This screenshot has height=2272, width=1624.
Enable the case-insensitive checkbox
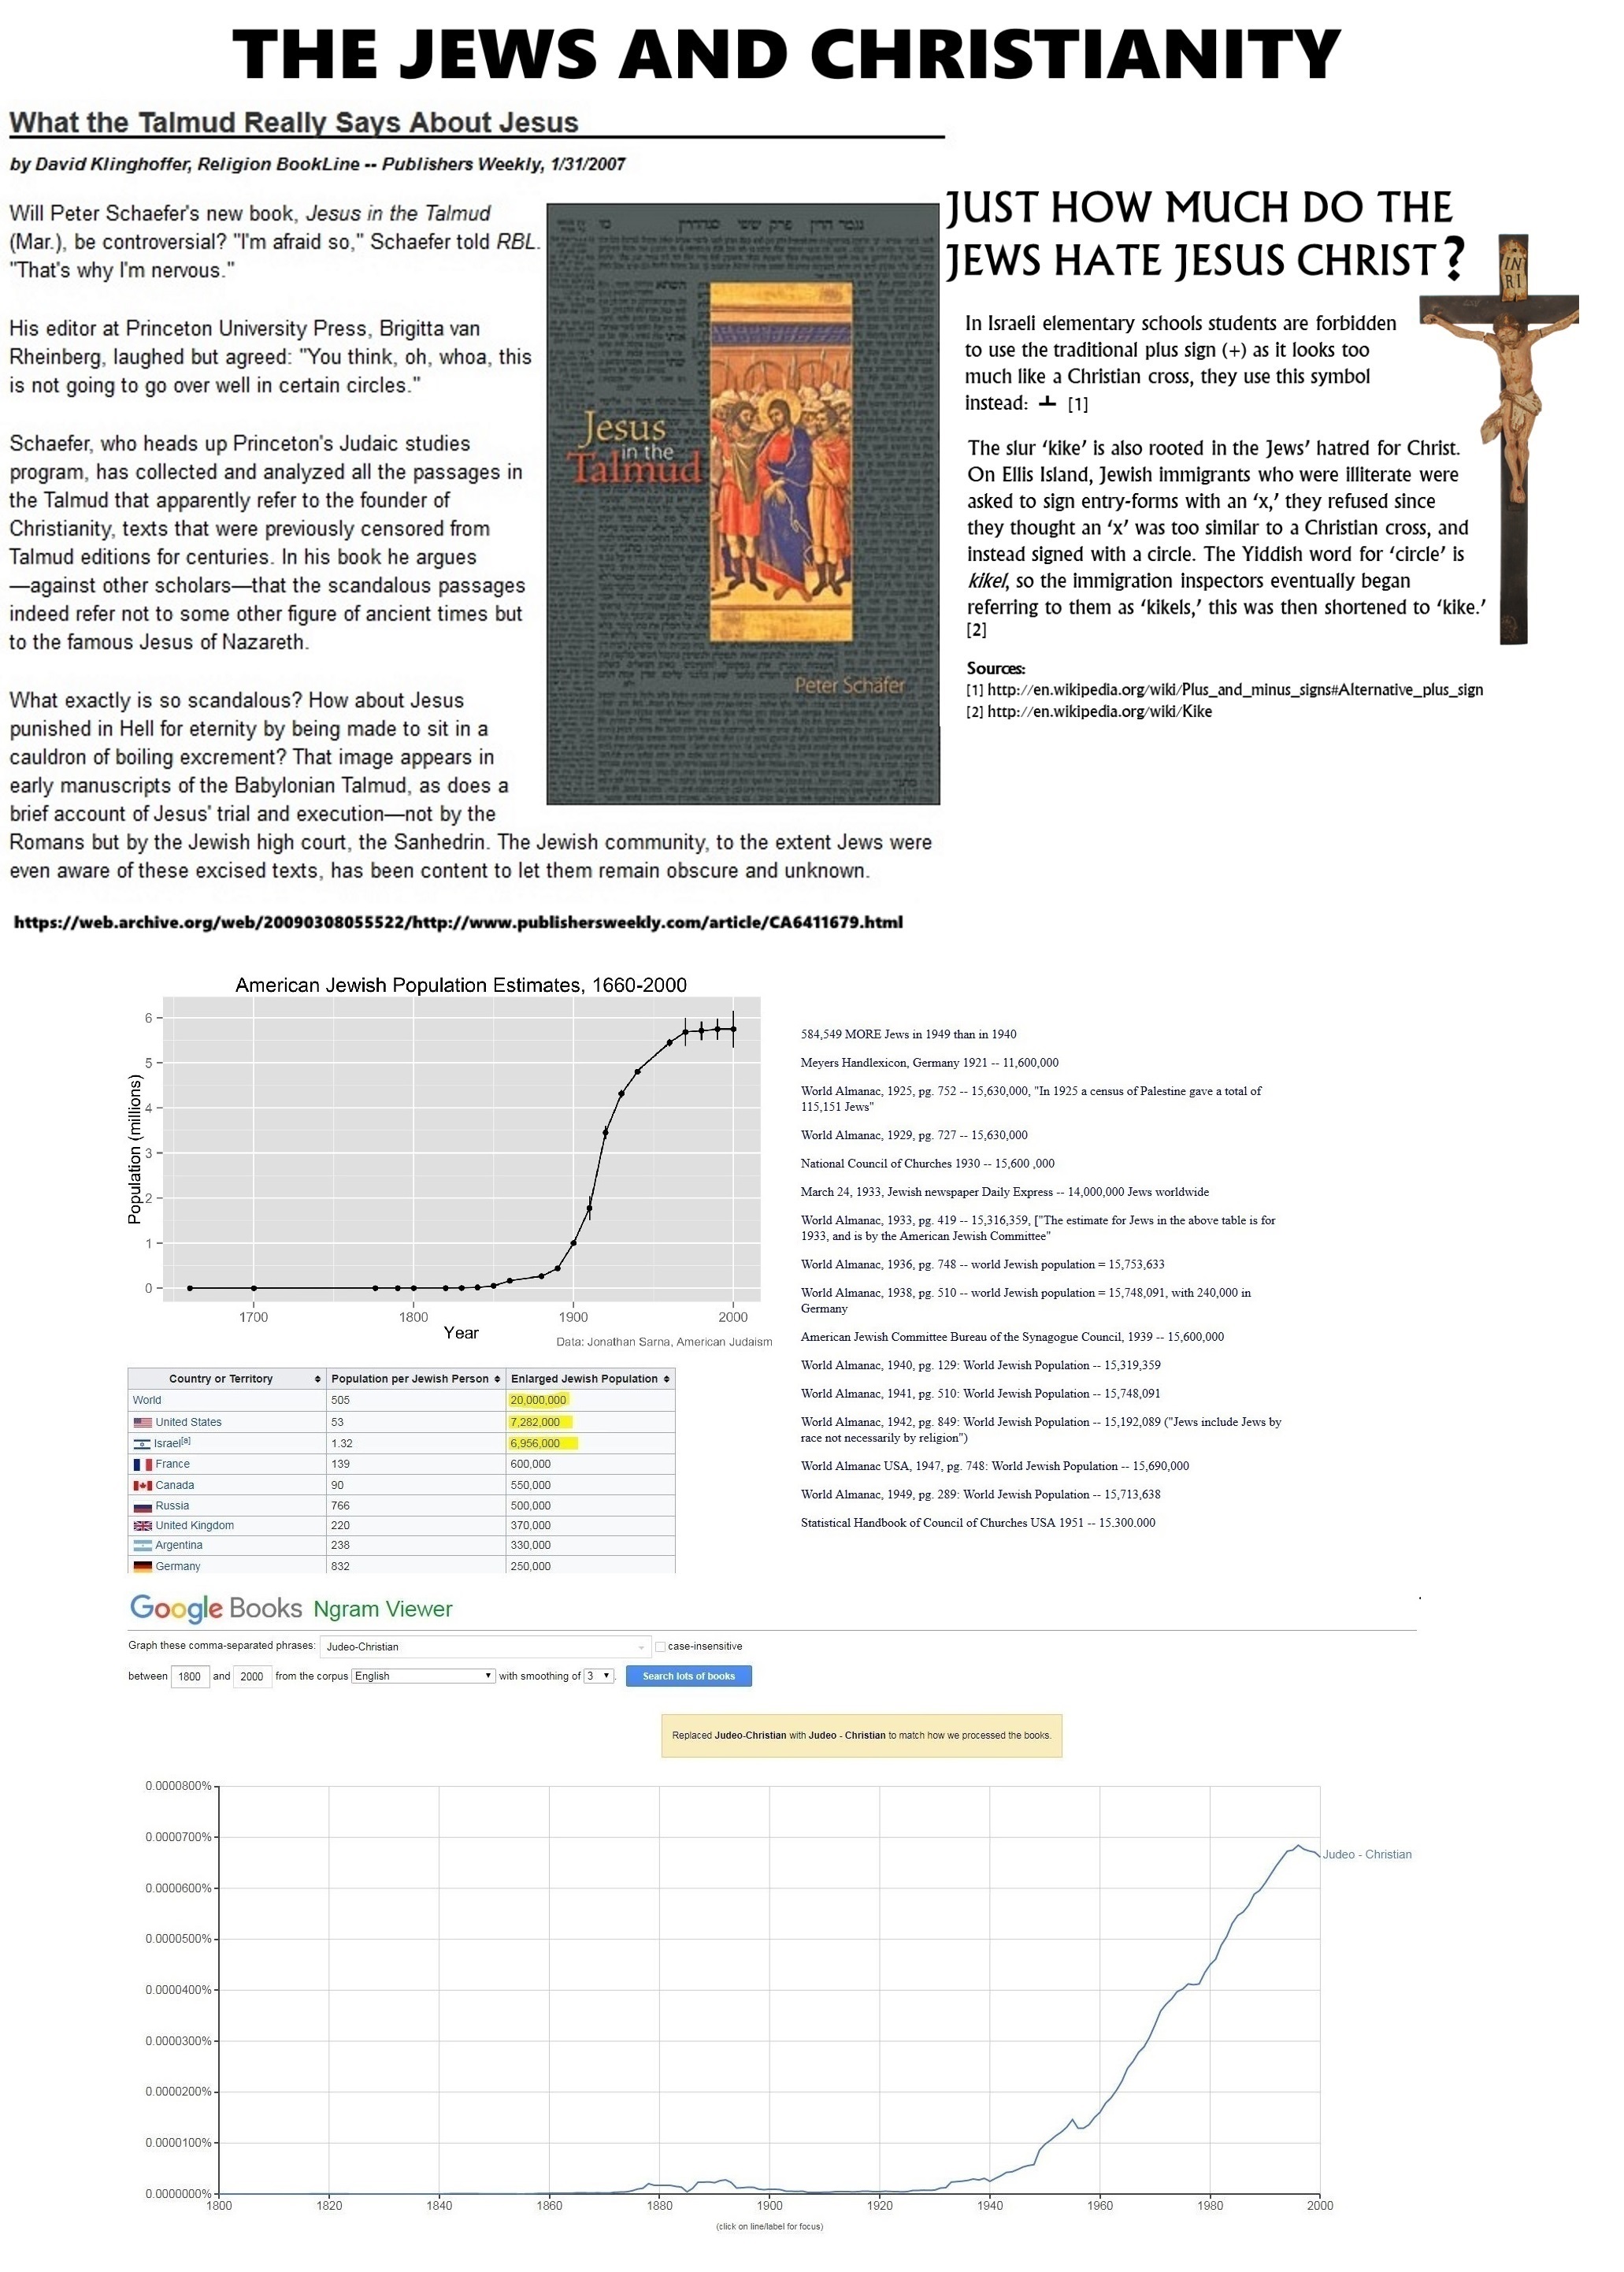click(660, 1646)
